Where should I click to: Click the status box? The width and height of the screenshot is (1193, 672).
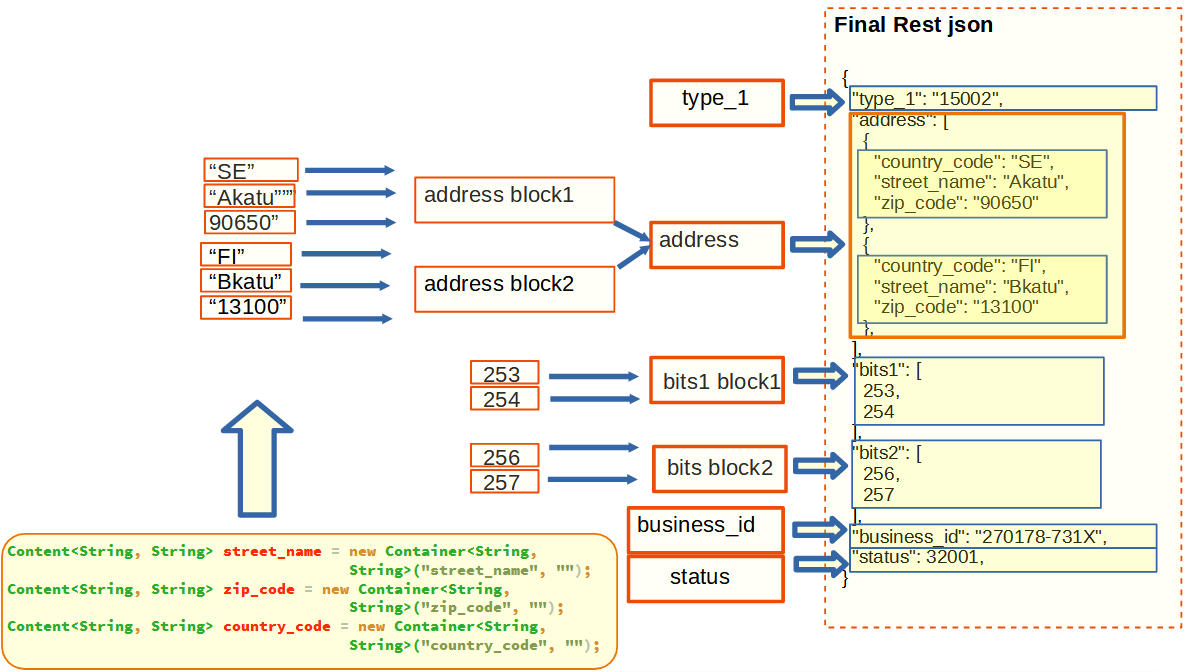point(705,579)
